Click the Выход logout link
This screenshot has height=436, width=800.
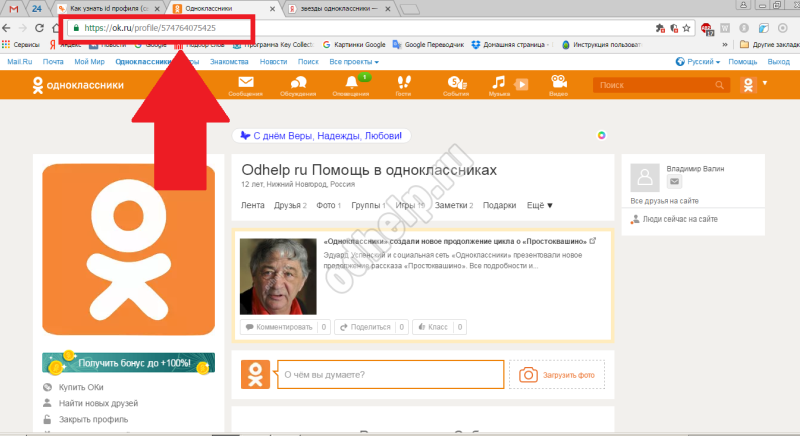779,62
